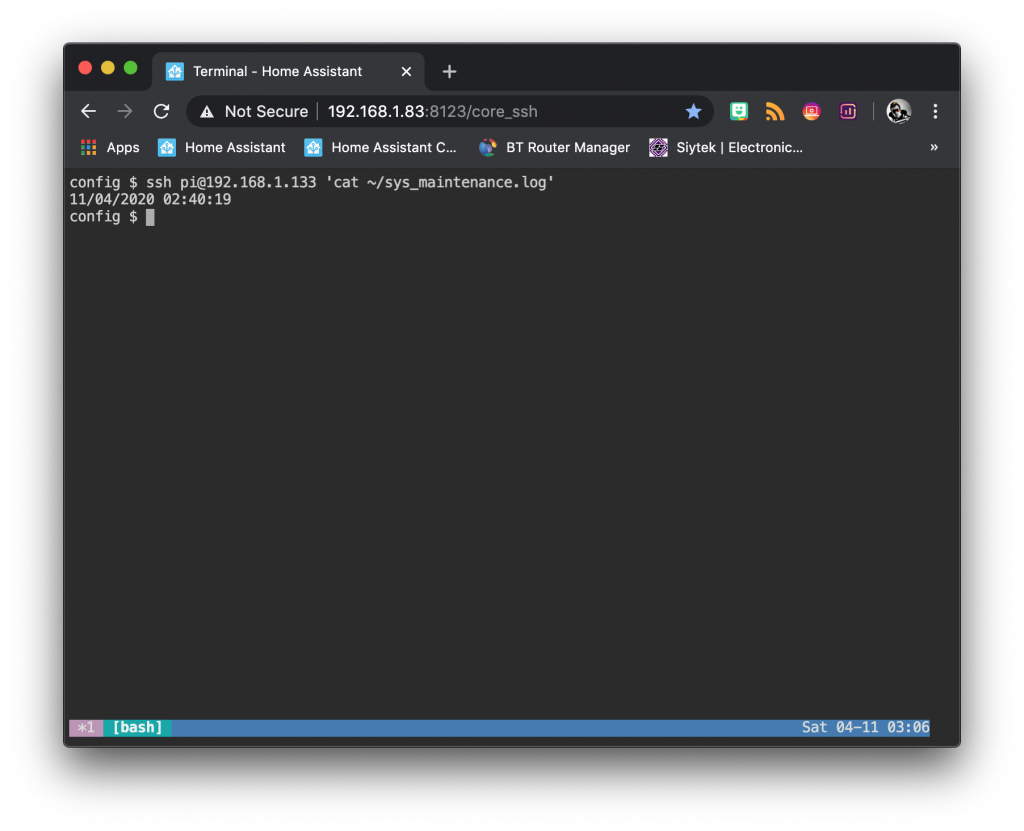The width and height of the screenshot is (1024, 831).
Task: Reload the Home Assistant terminal page
Action: pyautogui.click(x=161, y=111)
